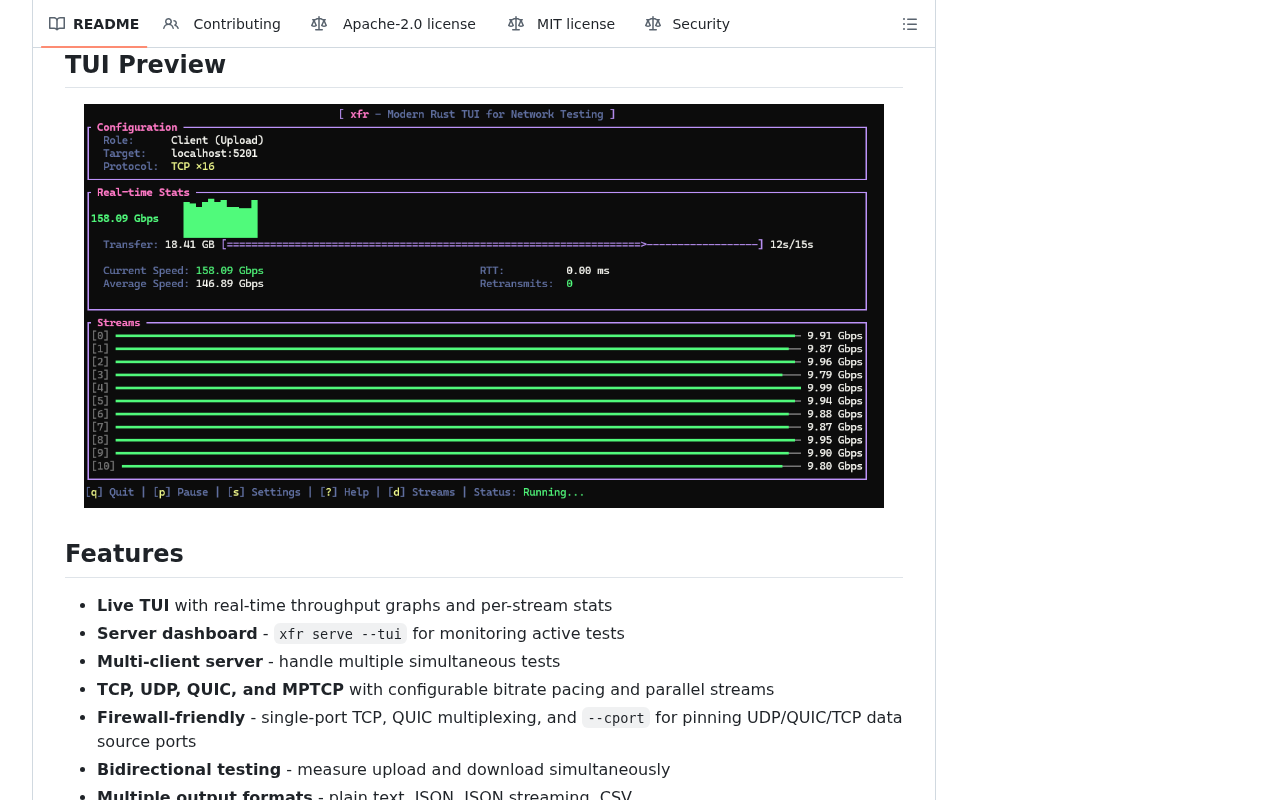Select the inline code --cport

coord(615,718)
